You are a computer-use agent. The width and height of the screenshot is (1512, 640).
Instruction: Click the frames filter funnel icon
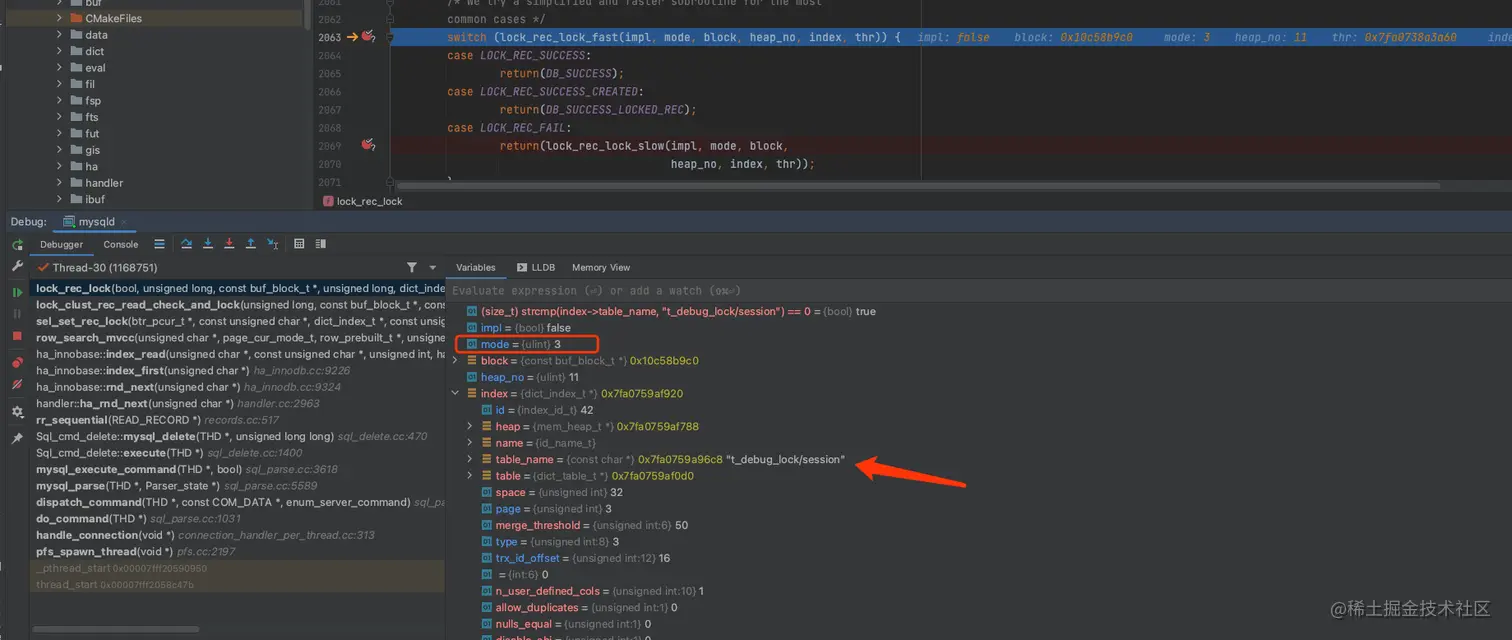click(x=412, y=268)
